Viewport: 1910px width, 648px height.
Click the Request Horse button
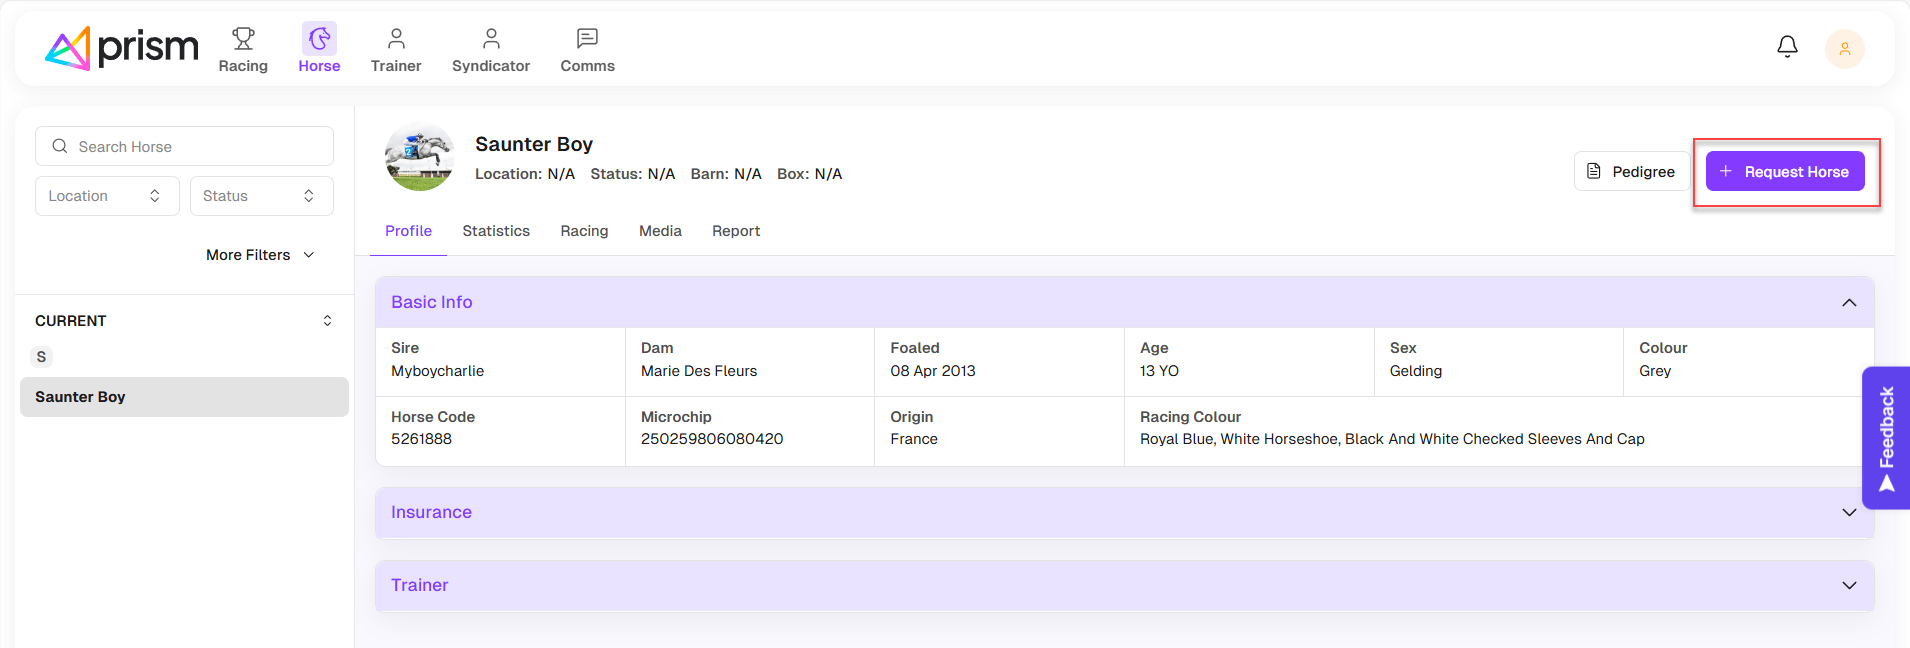[x=1785, y=172]
